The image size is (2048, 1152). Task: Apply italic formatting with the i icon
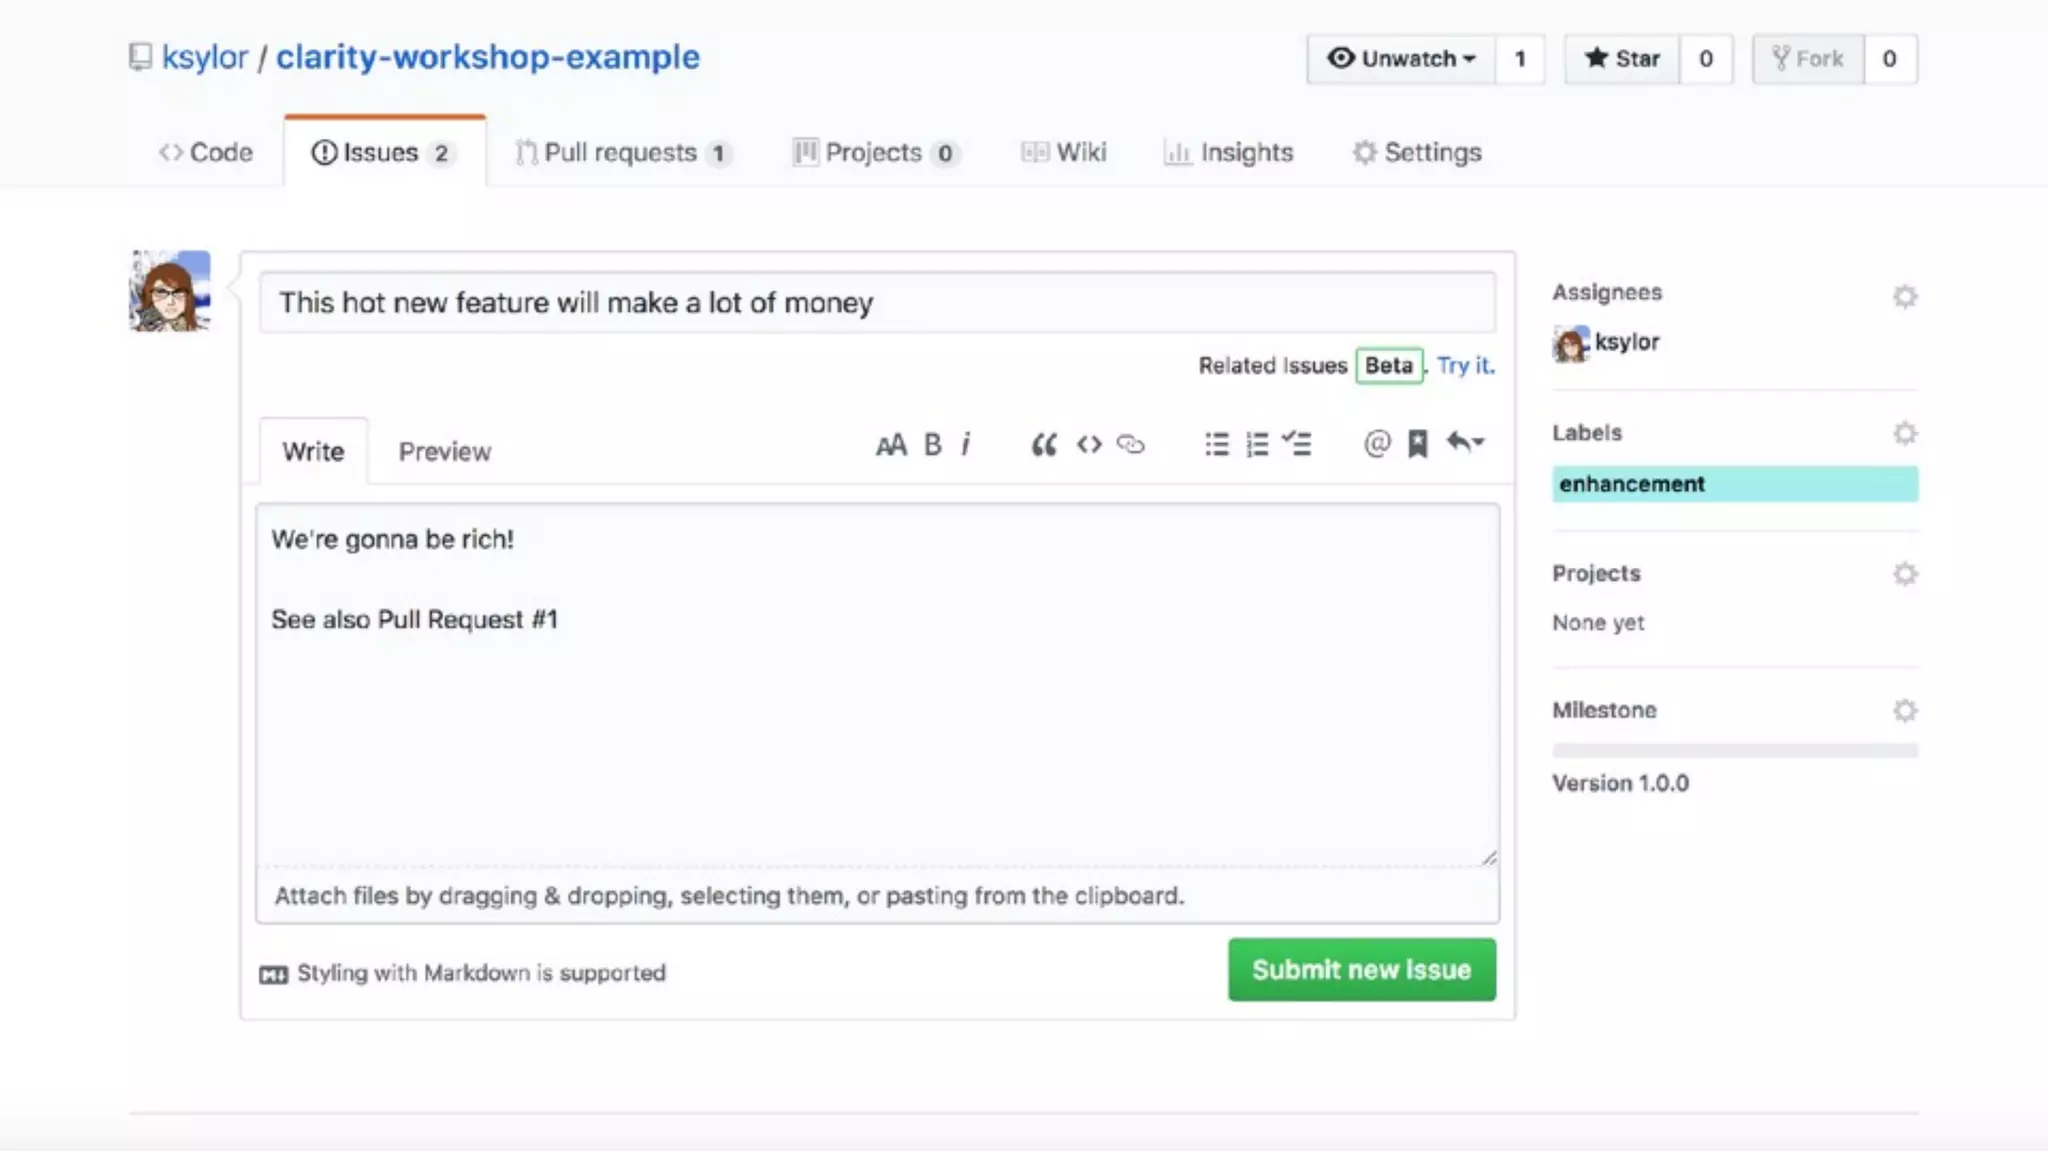click(966, 445)
